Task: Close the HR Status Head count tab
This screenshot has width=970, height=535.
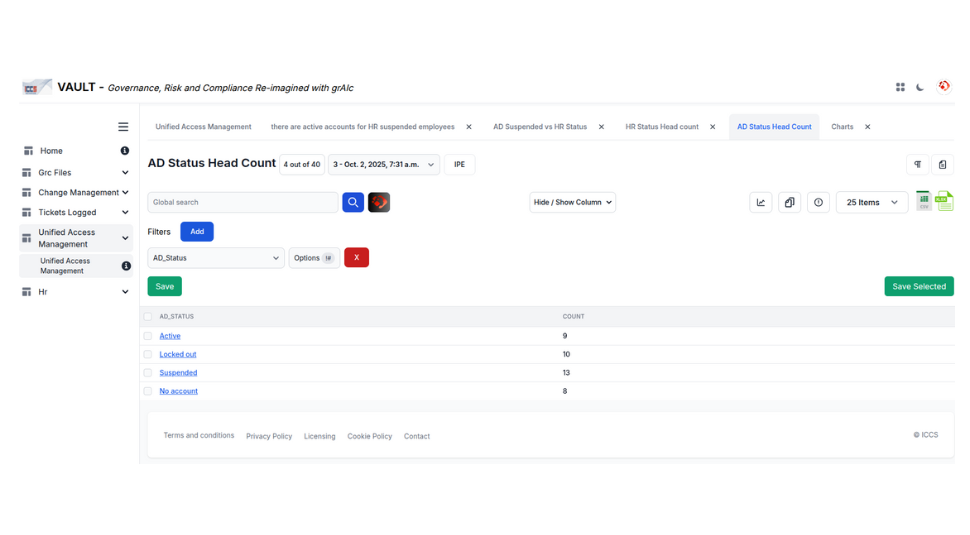Action: (x=713, y=127)
